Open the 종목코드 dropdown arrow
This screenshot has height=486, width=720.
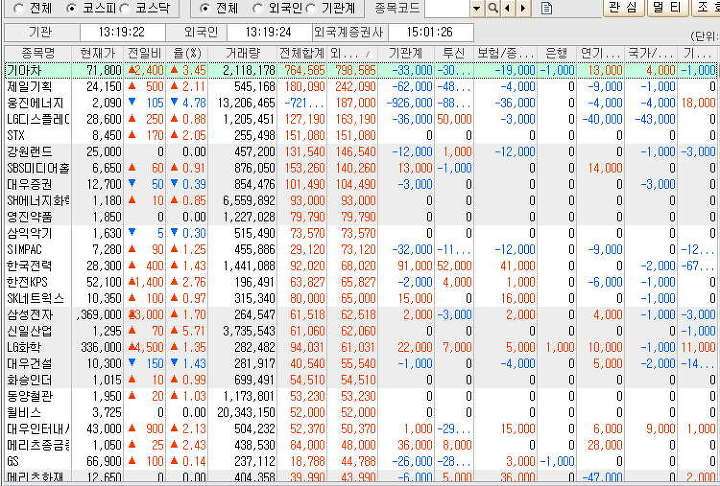pos(477,8)
